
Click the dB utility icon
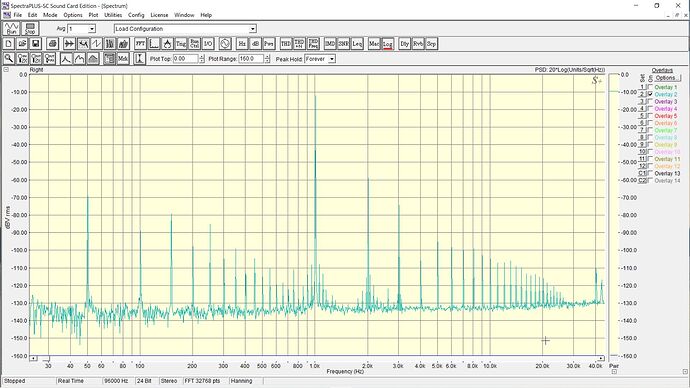255,44
